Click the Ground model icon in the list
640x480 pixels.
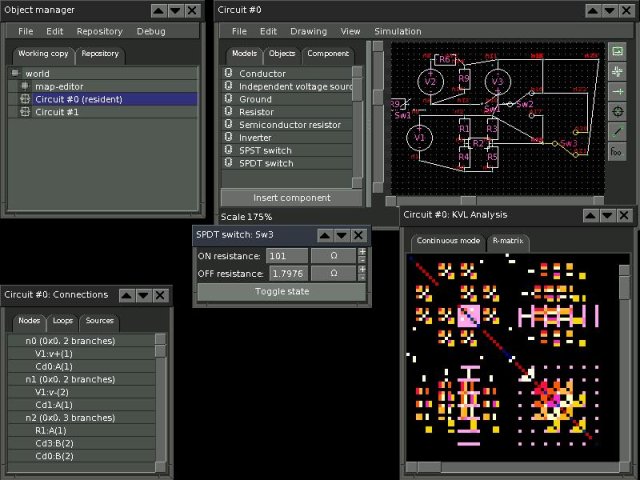(x=229, y=99)
